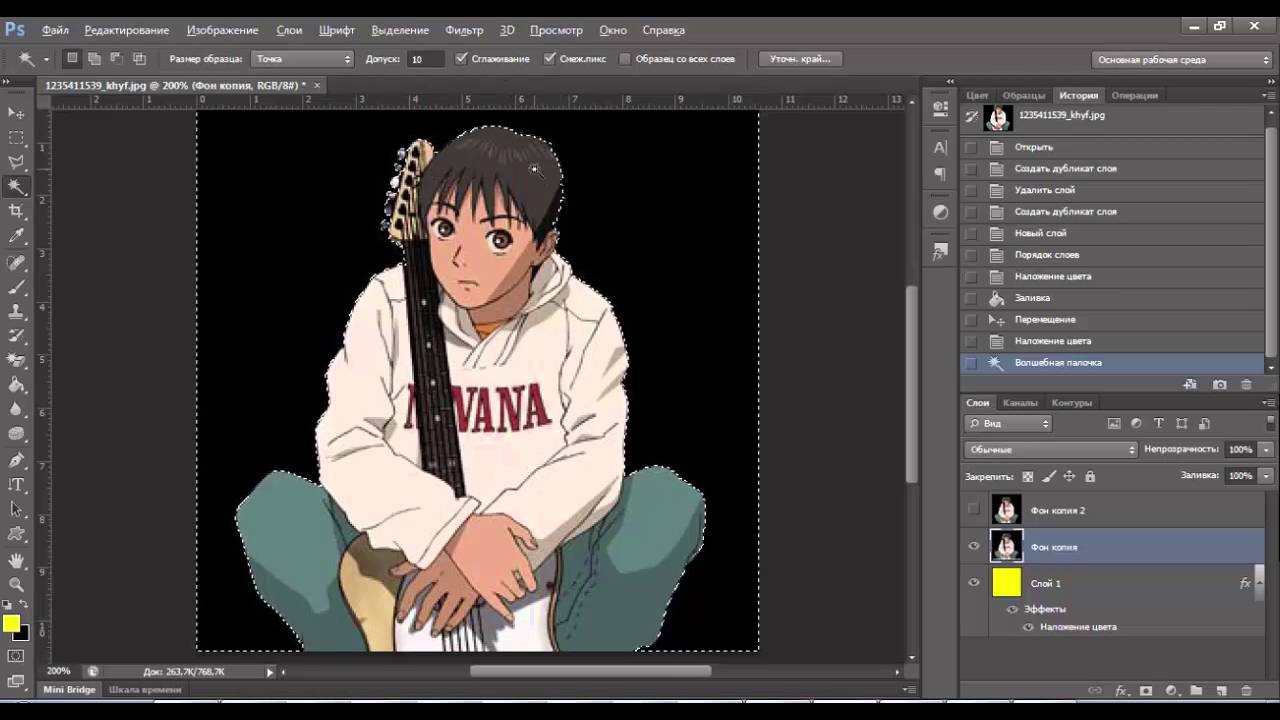Viewport: 1280px width, 720px height.
Task: Add layer mask from Layers panel footer
Action: pos(1146,690)
